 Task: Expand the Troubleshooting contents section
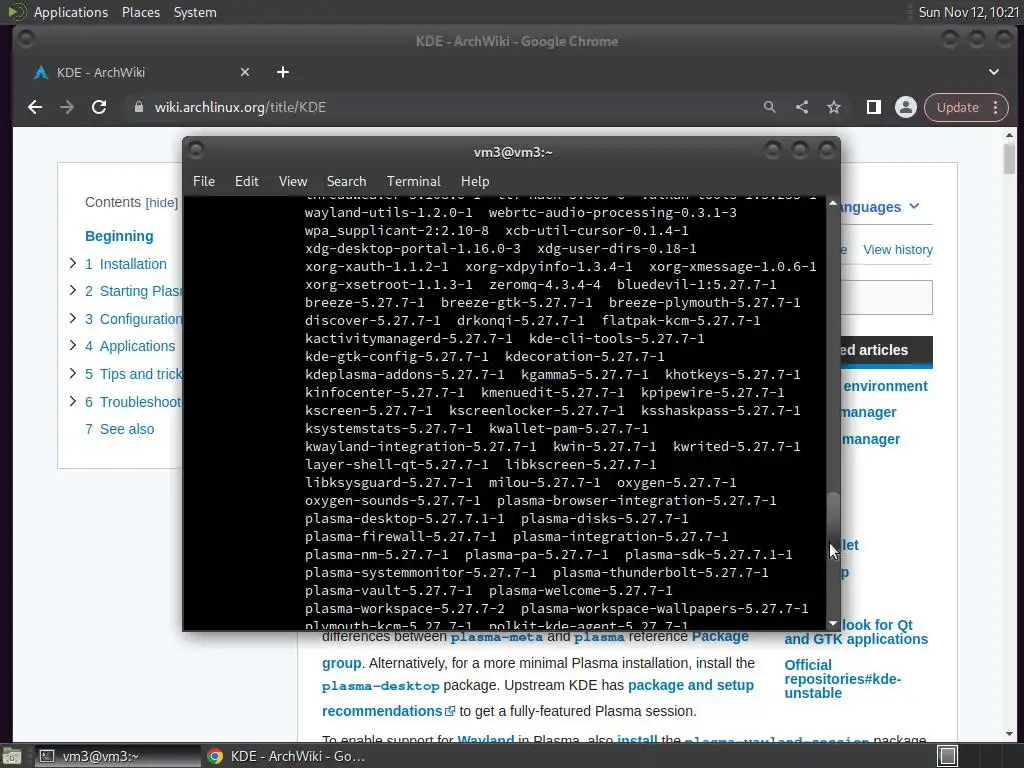(x=72, y=401)
